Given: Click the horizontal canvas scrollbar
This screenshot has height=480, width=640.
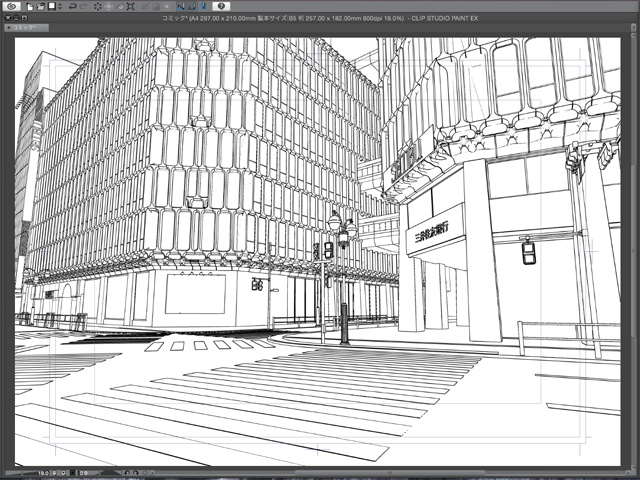Looking at the screenshot, I should coord(392,473).
